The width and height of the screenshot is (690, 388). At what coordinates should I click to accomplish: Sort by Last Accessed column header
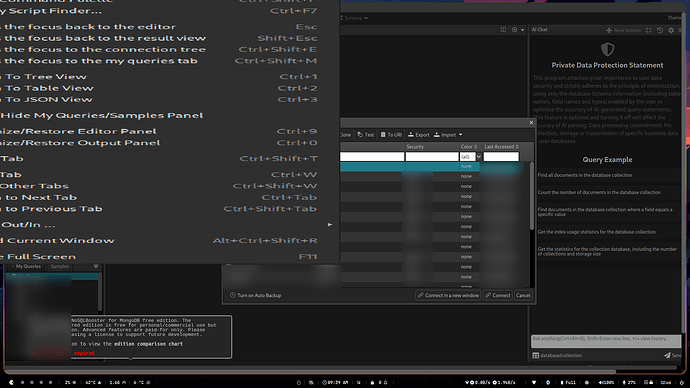502,147
